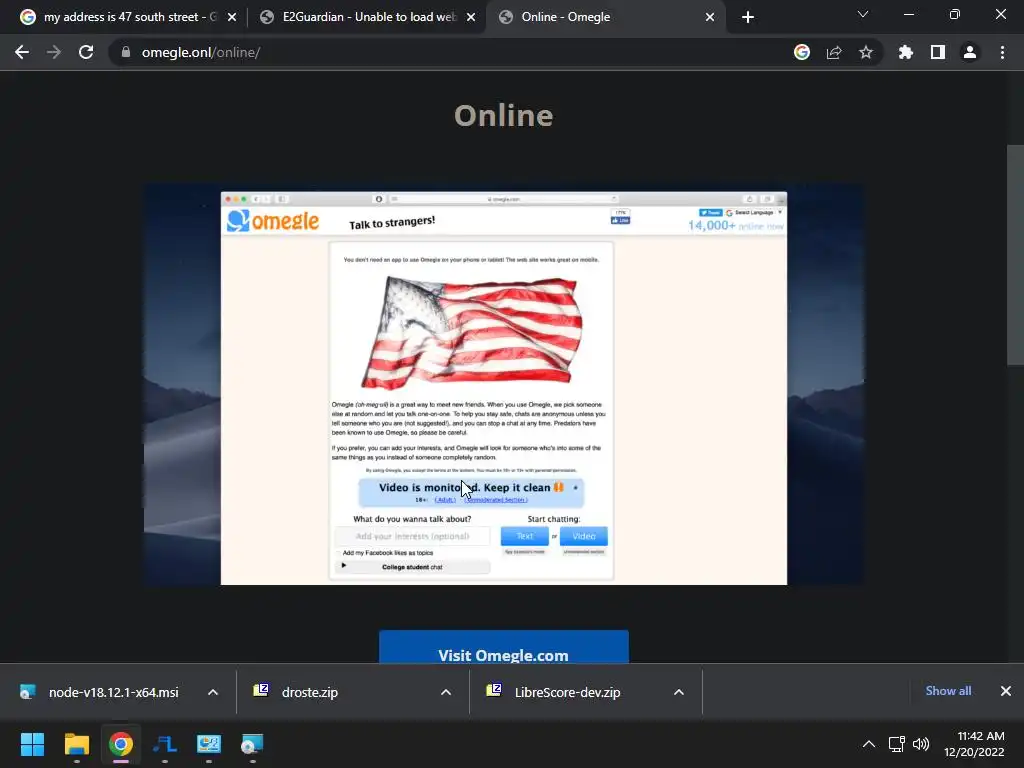Image resolution: width=1024 pixels, height=768 pixels.
Task: Open the LibreScore-dev.zip download
Action: pos(567,692)
